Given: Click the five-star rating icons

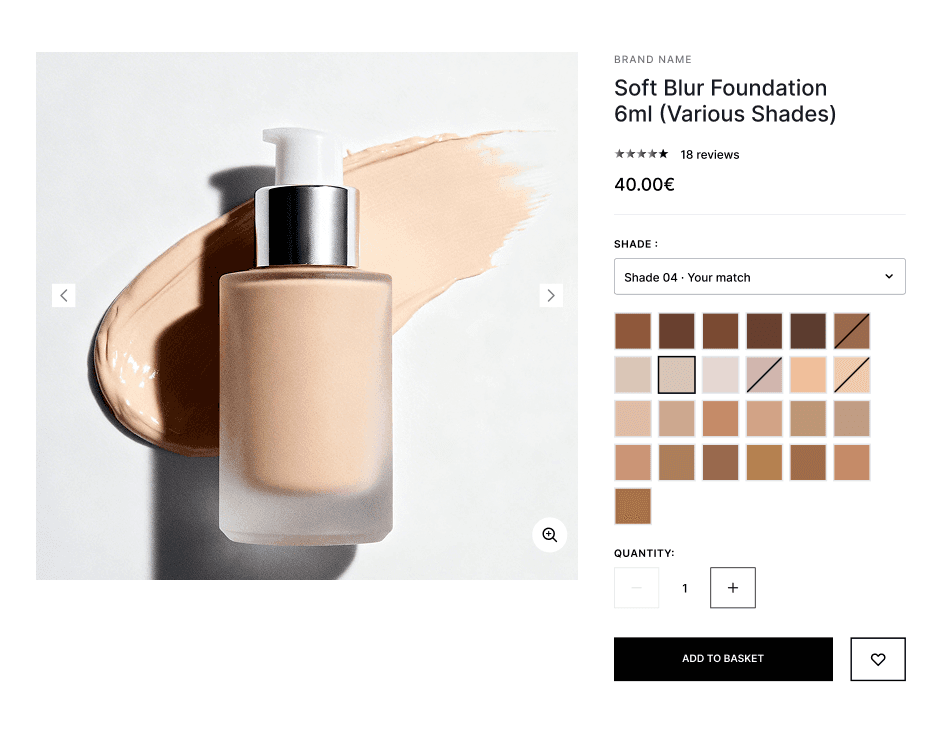Looking at the screenshot, I should point(641,154).
